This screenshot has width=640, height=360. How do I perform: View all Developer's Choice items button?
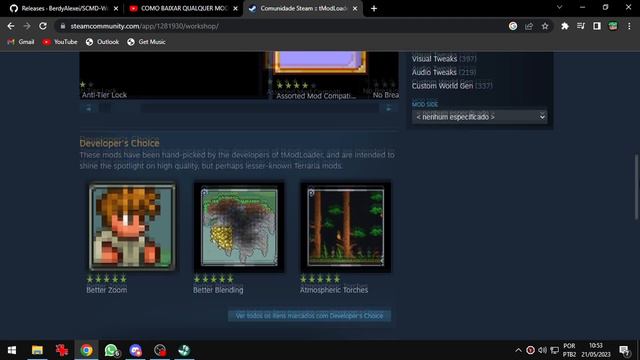click(309, 316)
